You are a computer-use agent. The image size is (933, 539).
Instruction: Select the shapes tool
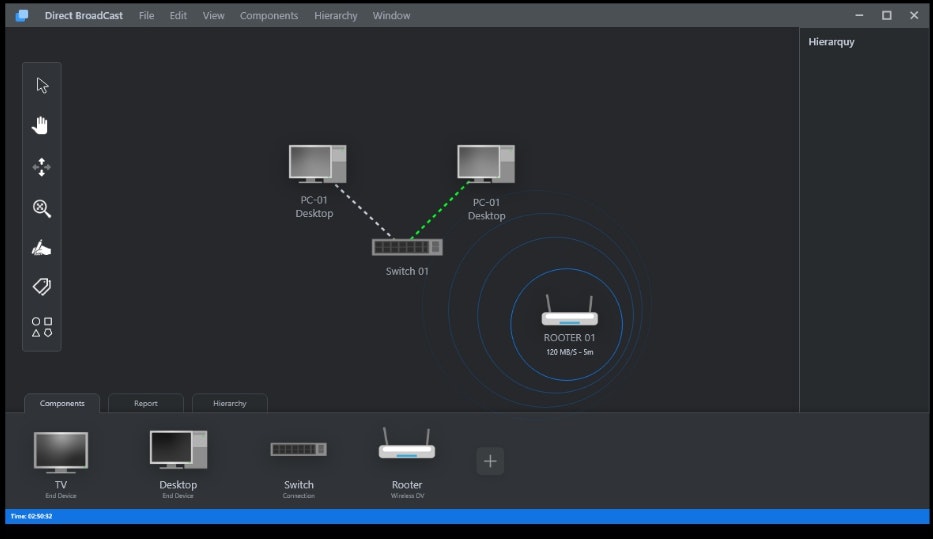pyautogui.click(x=42, y=327)
